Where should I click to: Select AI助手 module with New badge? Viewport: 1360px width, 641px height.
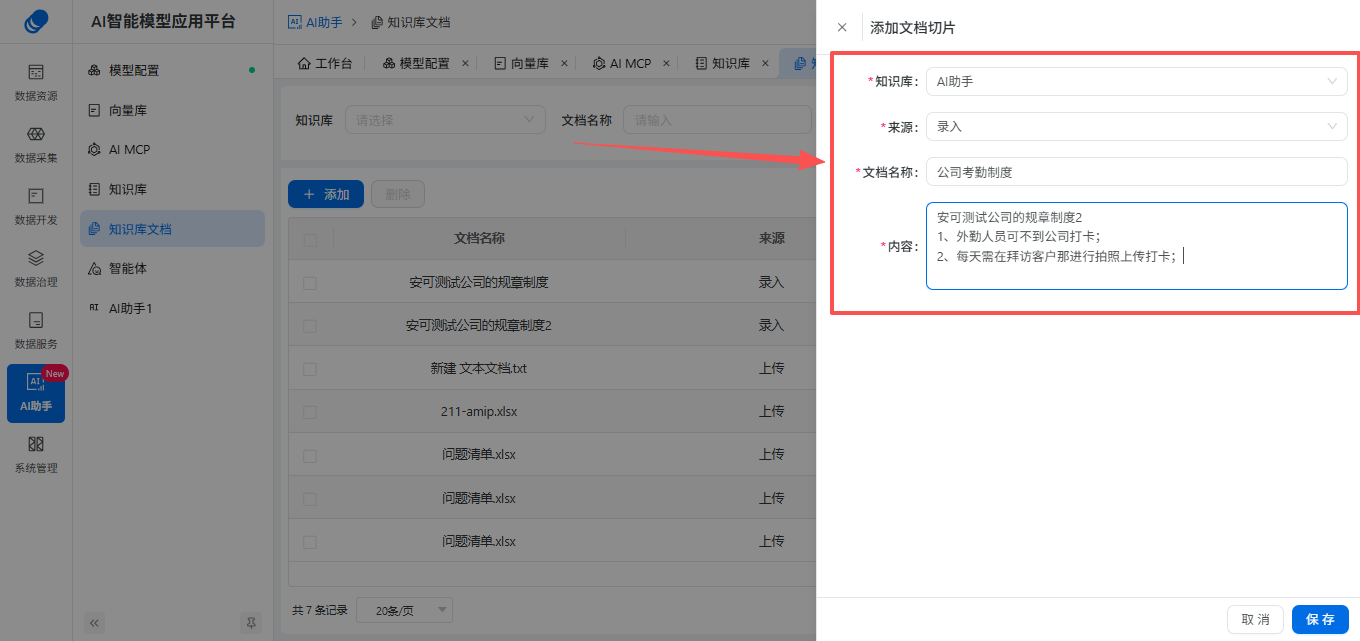click(36, 393)
